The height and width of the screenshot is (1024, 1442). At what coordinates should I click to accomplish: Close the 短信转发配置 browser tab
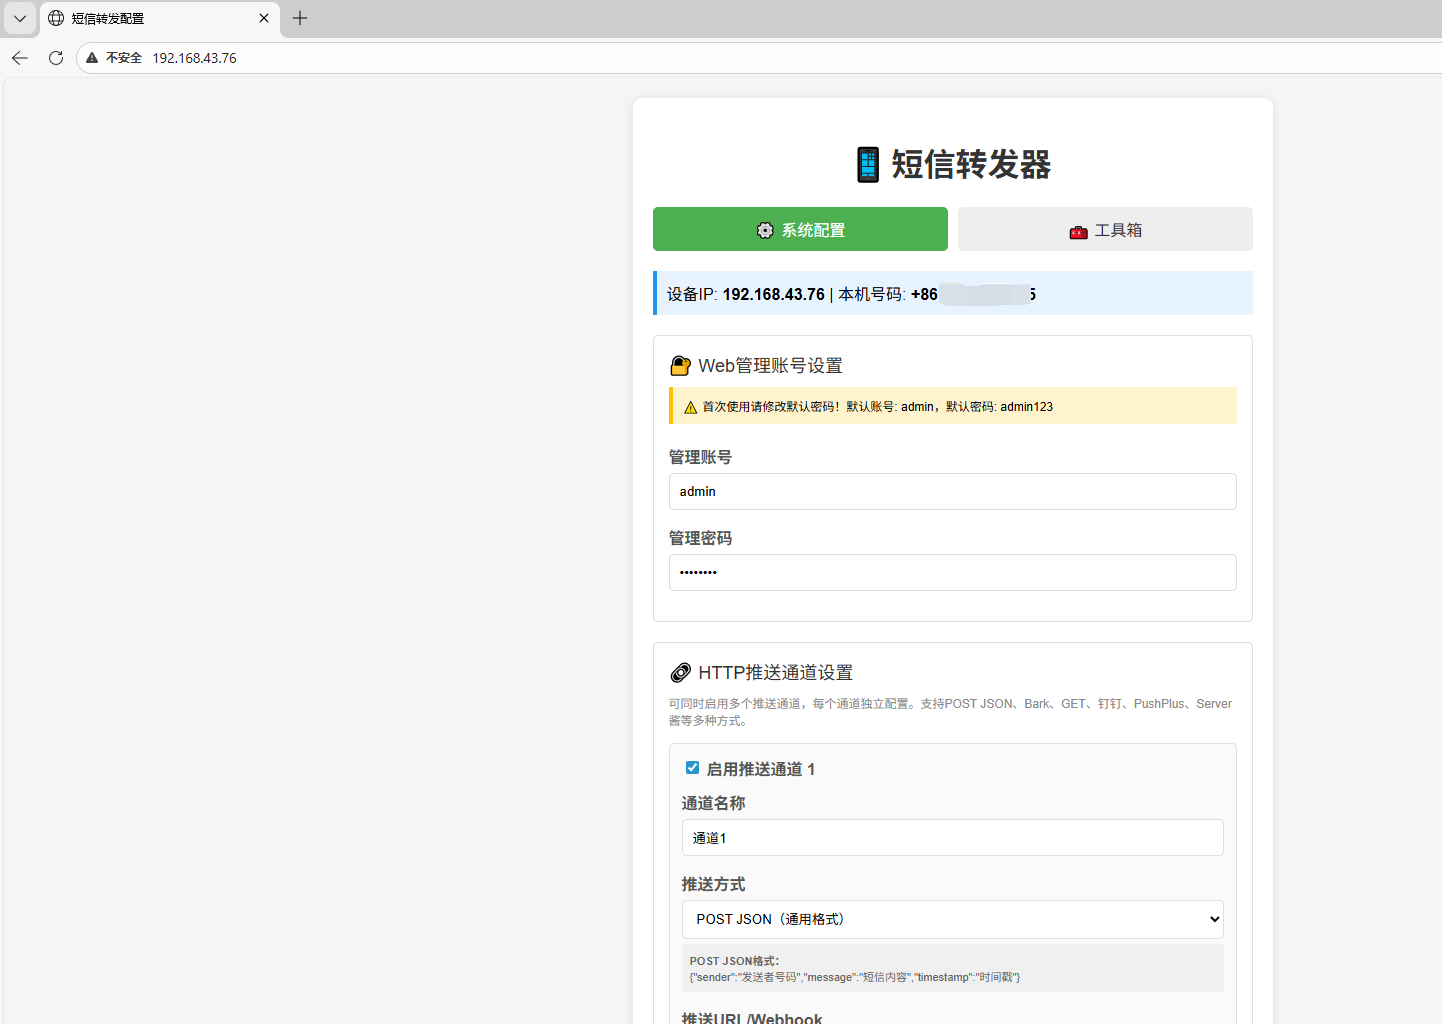coord(264,18)
